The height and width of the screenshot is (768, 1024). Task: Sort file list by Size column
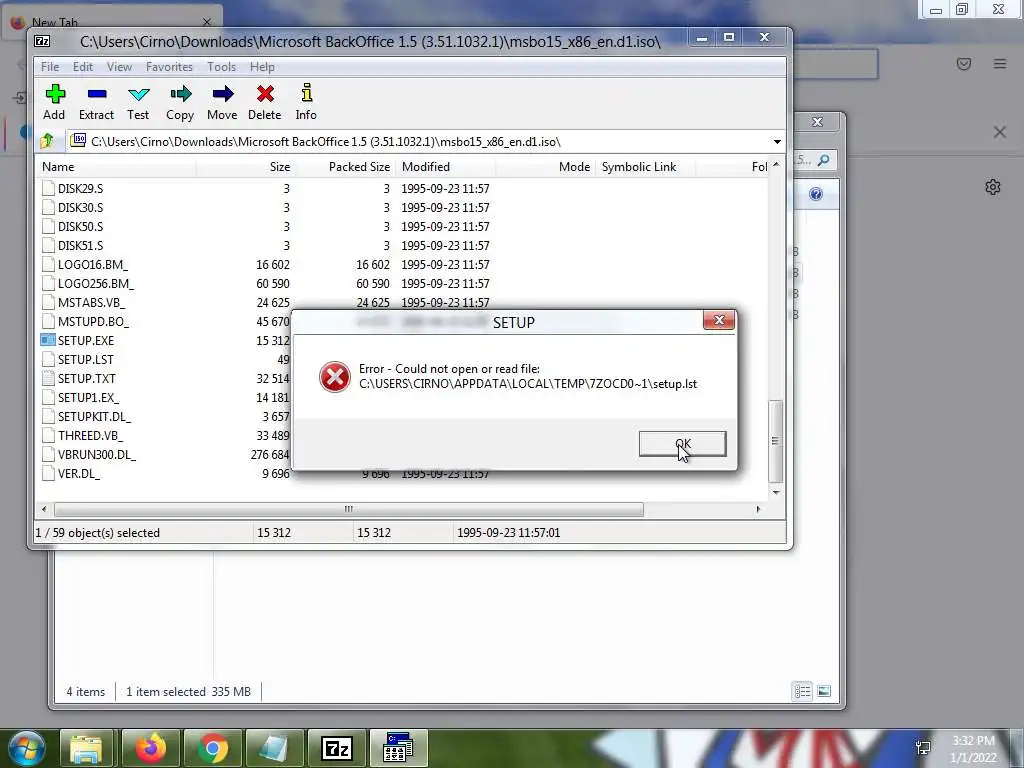246,167
